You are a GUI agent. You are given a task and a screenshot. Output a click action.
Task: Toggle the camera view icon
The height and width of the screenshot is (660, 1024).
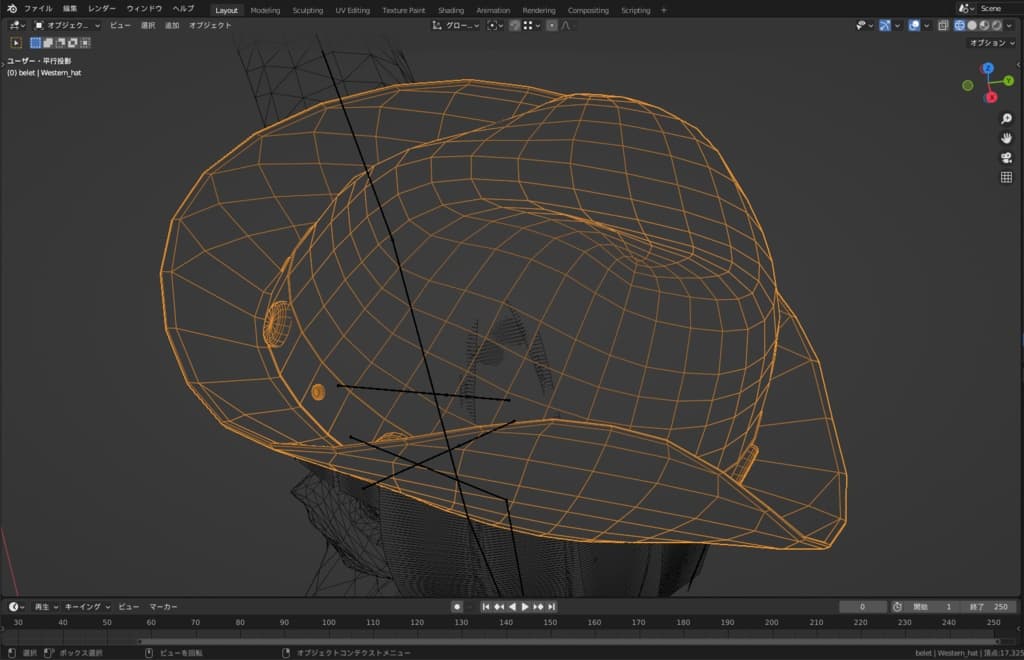pyautogui.click(x=1006, y=158)
